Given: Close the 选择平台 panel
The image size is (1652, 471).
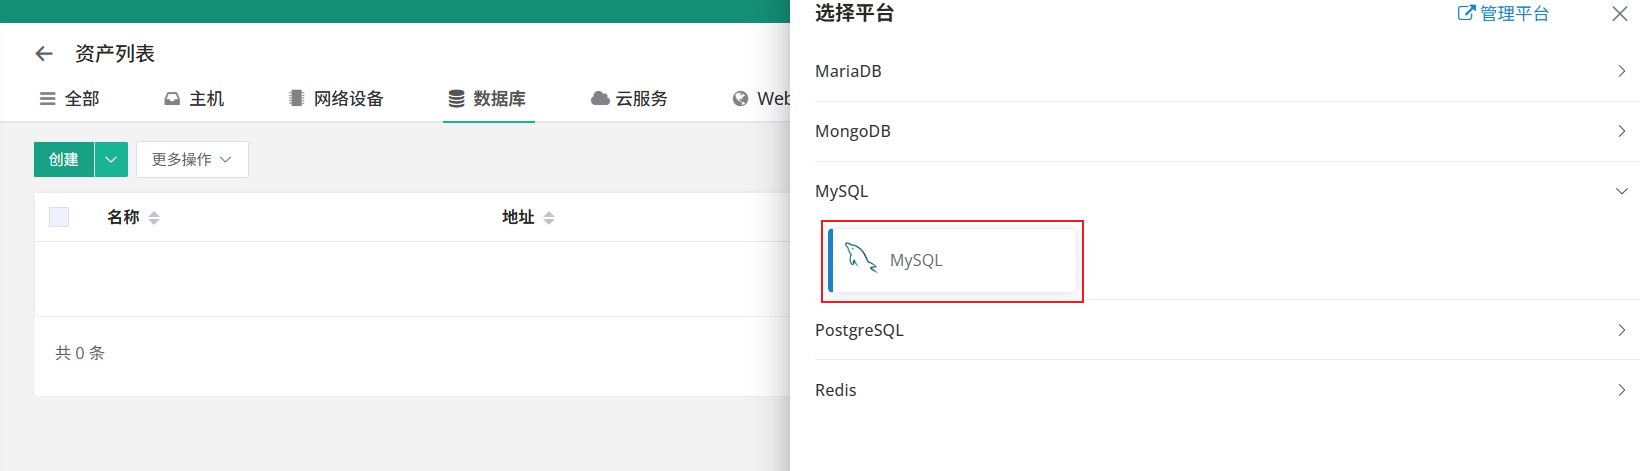Looking at the screenshot, I should [1619, 14].
